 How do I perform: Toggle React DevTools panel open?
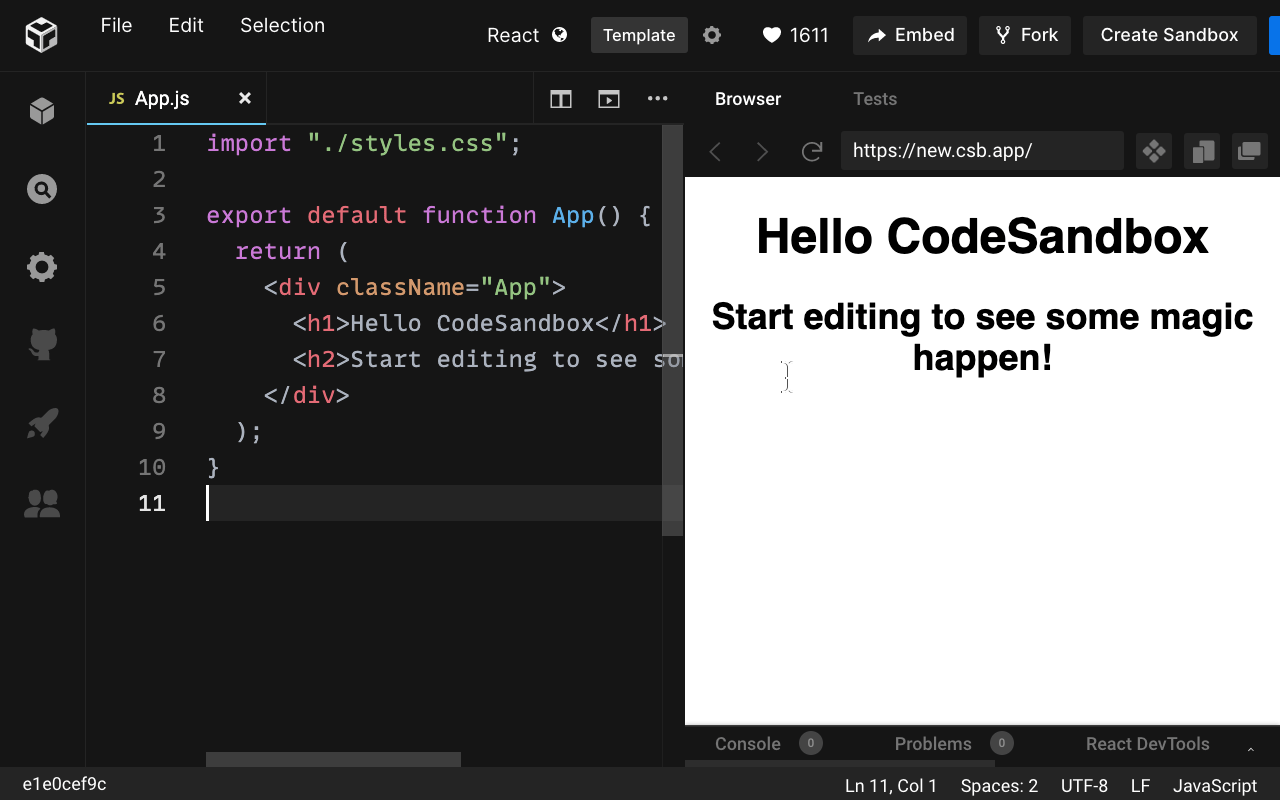pyautogui.click(x=1147, y=744)
